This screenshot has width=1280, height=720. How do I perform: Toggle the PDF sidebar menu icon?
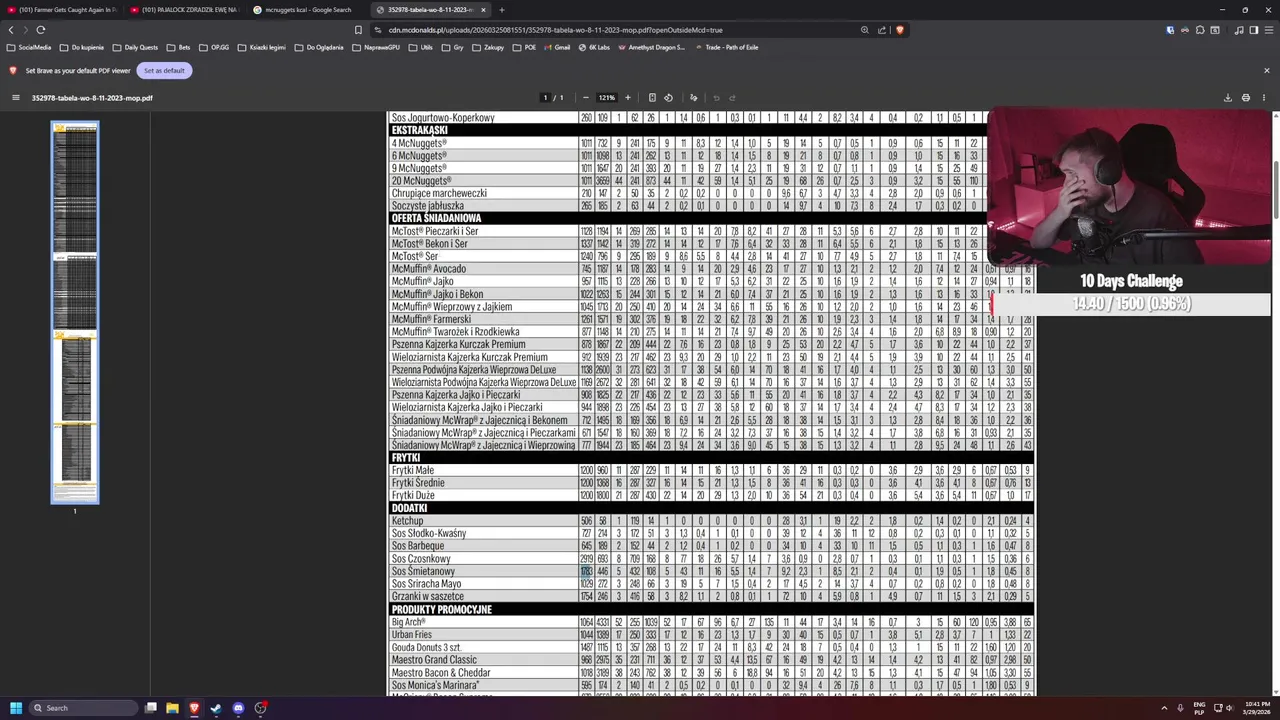(x=15, y=98)
